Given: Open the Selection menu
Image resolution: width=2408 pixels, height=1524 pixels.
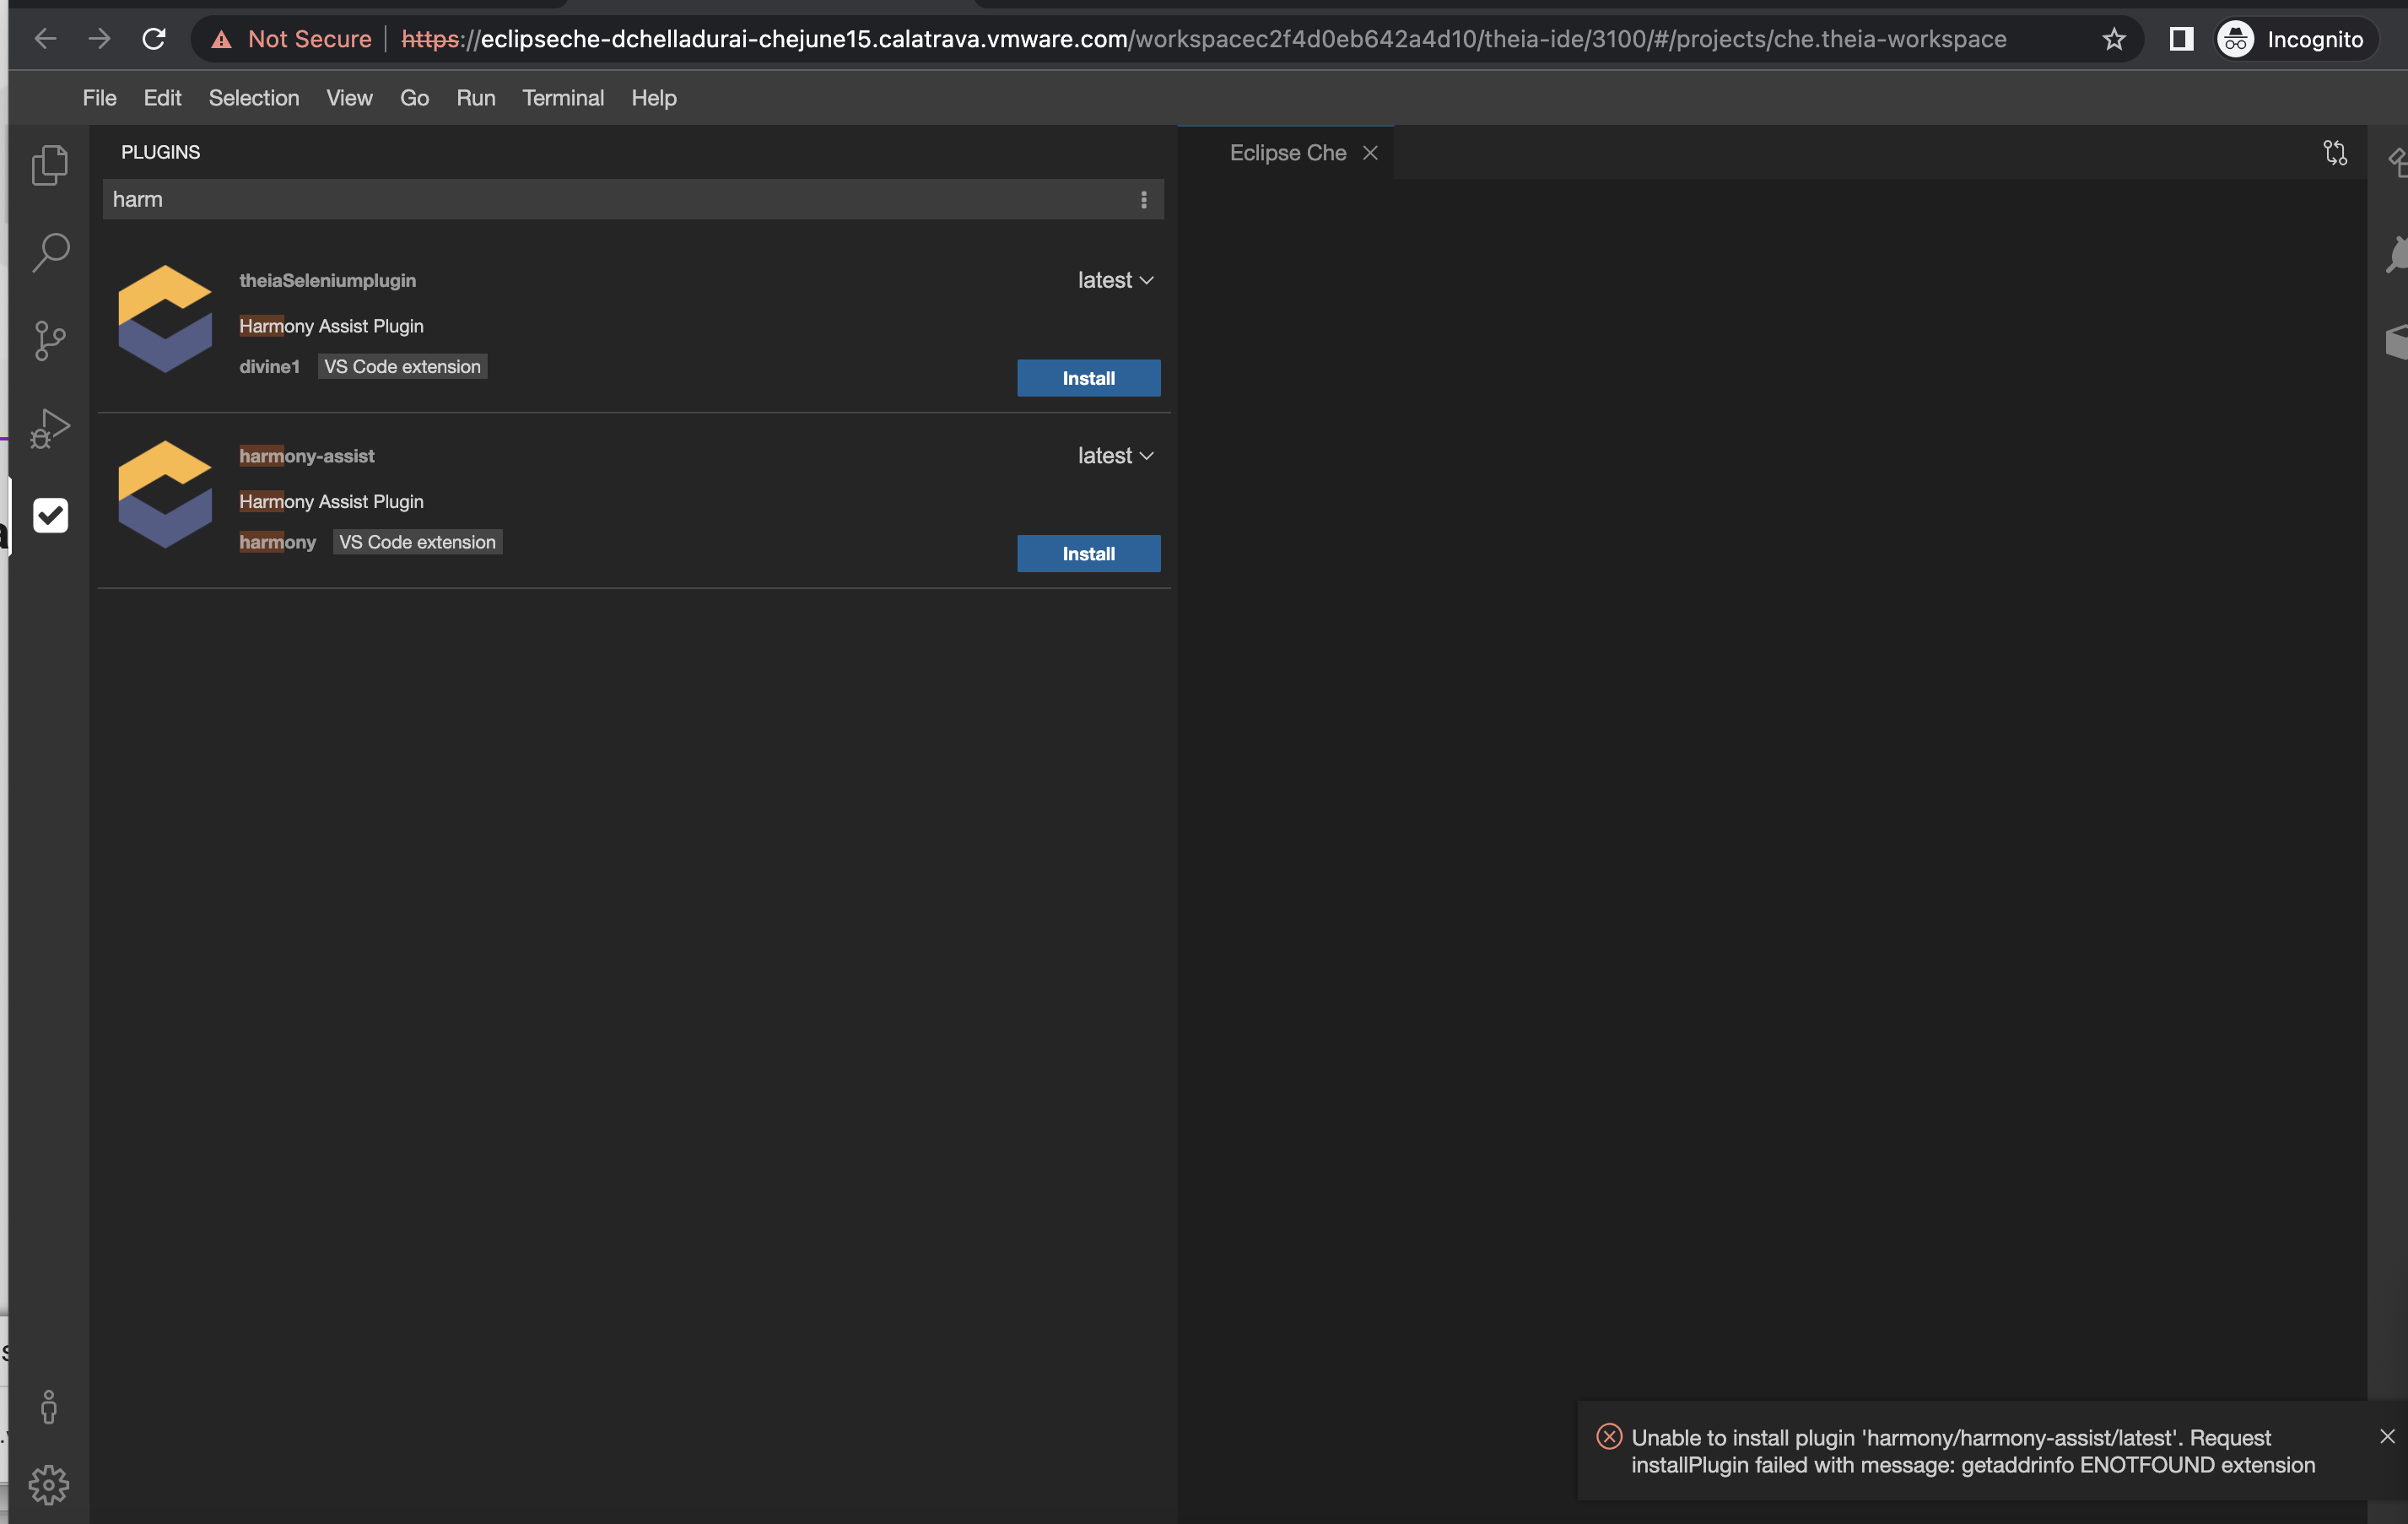Looking at the screenshot, I should [254, 98].
